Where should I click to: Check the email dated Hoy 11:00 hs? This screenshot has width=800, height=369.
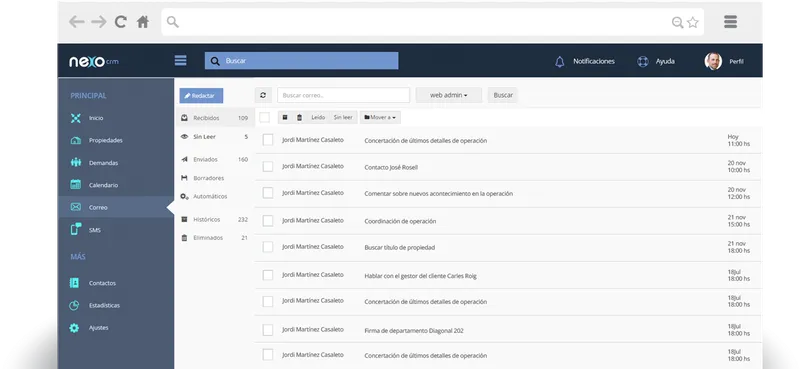(268, 140)
